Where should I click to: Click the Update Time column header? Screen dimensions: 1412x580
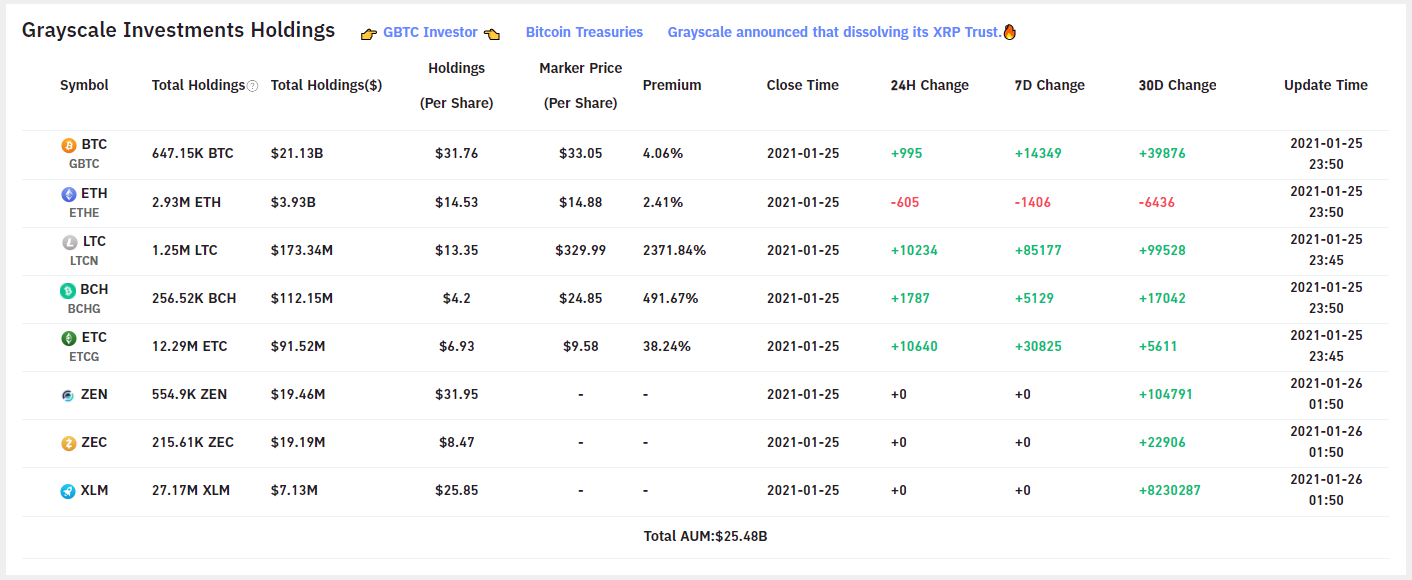1326,85
